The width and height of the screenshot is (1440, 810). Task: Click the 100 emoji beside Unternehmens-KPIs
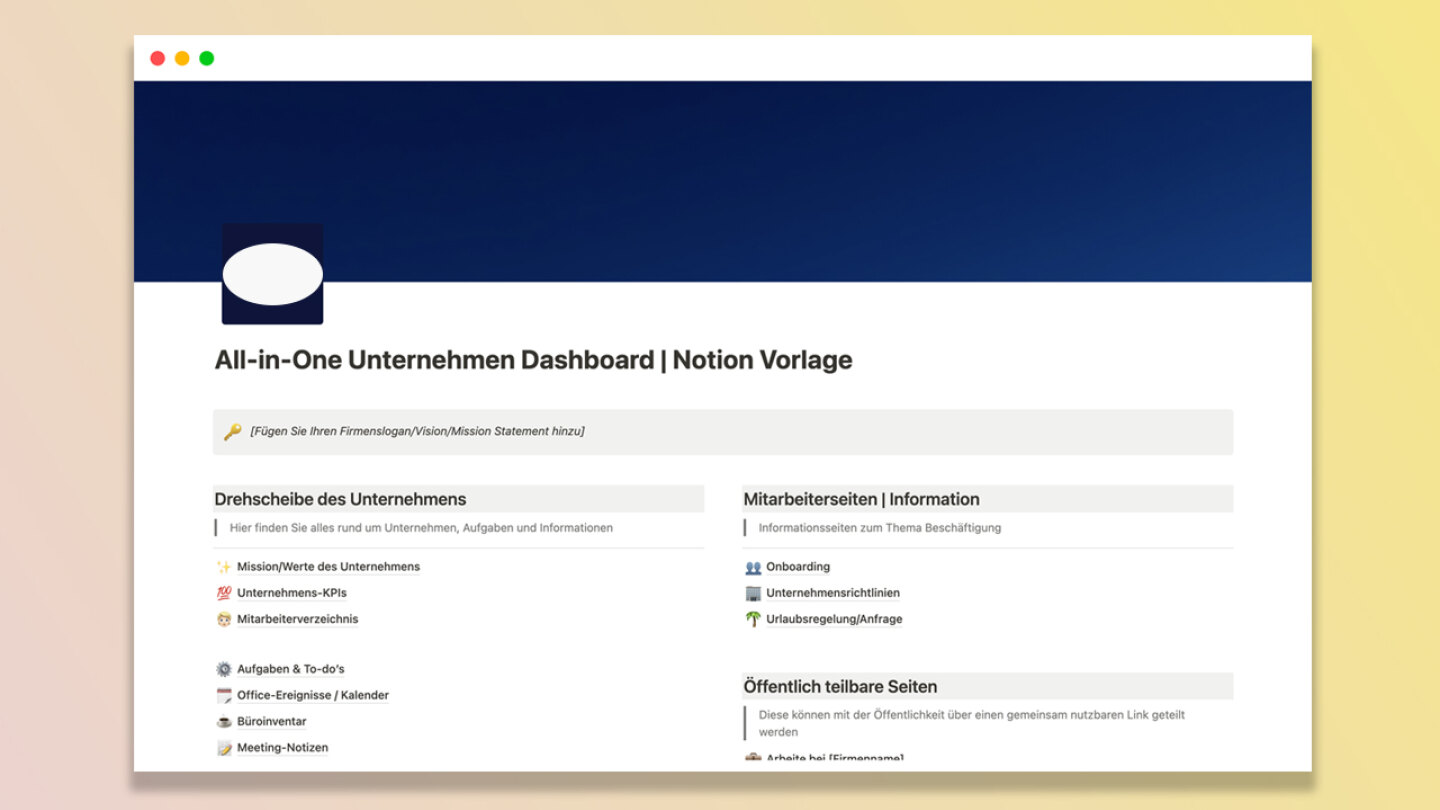pyautogui.click(x=224, y=593)
